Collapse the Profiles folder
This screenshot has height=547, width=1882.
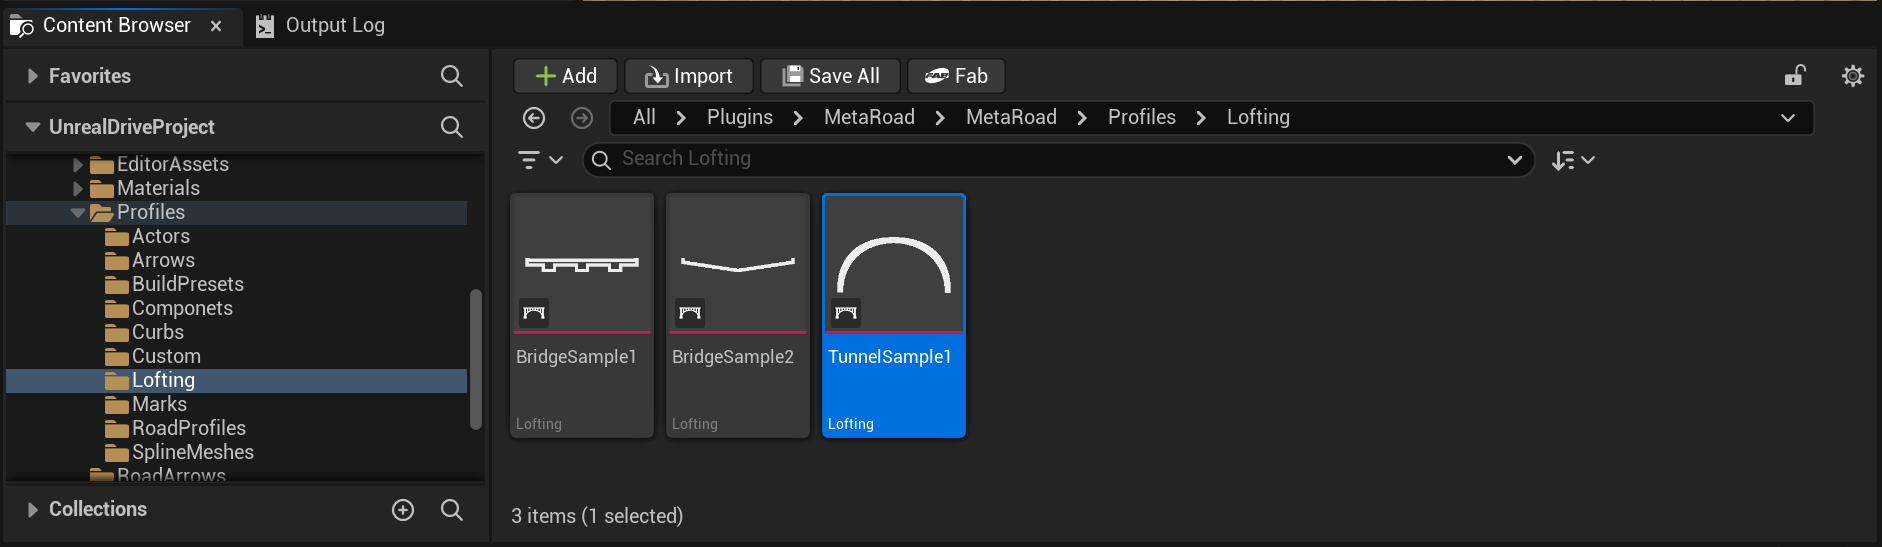[78, 212]
